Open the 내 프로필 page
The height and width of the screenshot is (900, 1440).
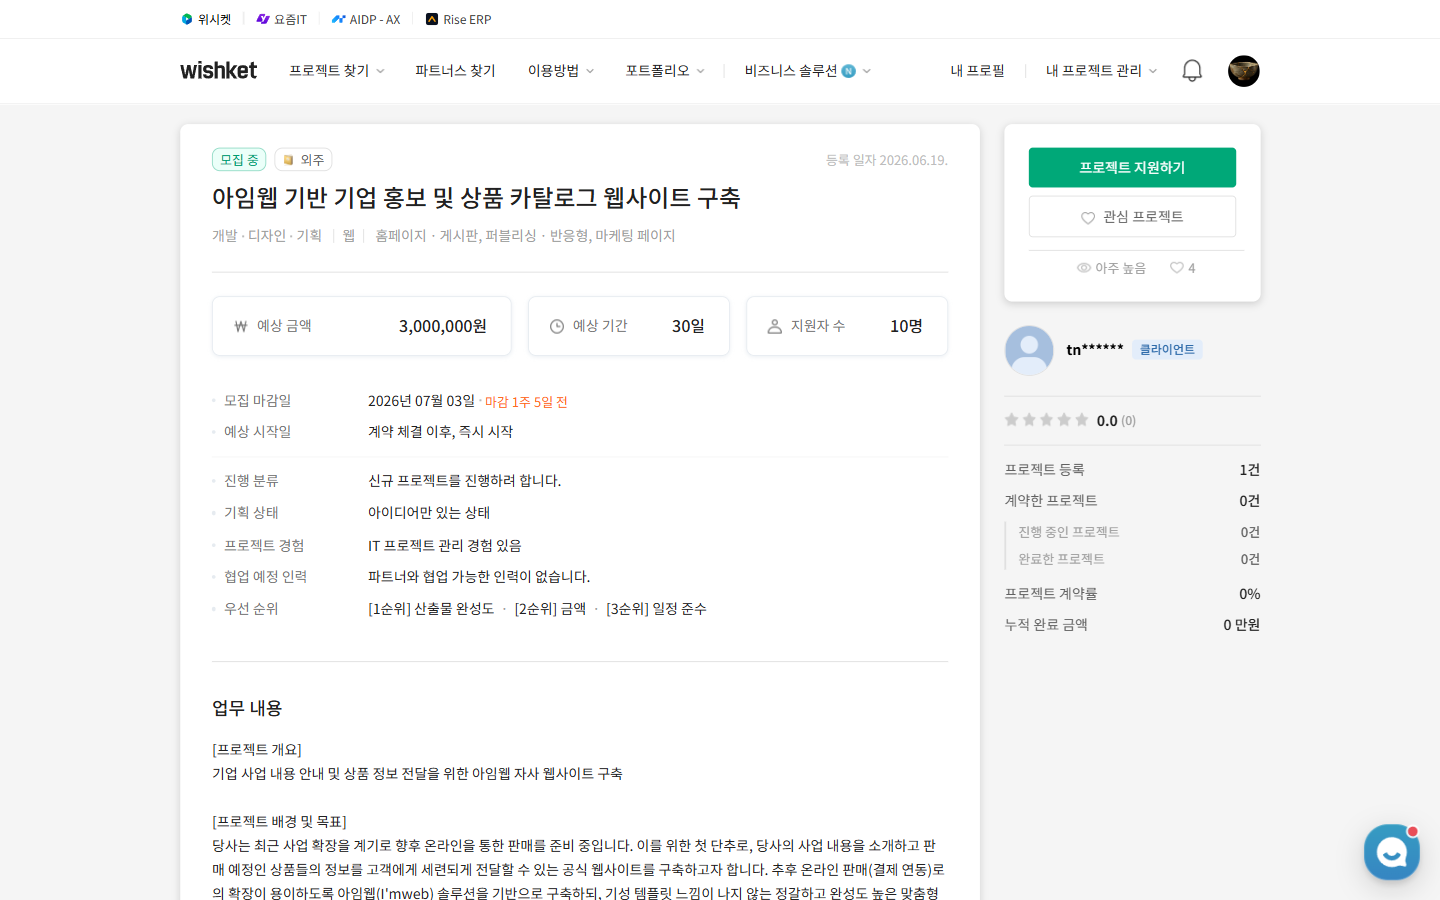pos(977,71)
